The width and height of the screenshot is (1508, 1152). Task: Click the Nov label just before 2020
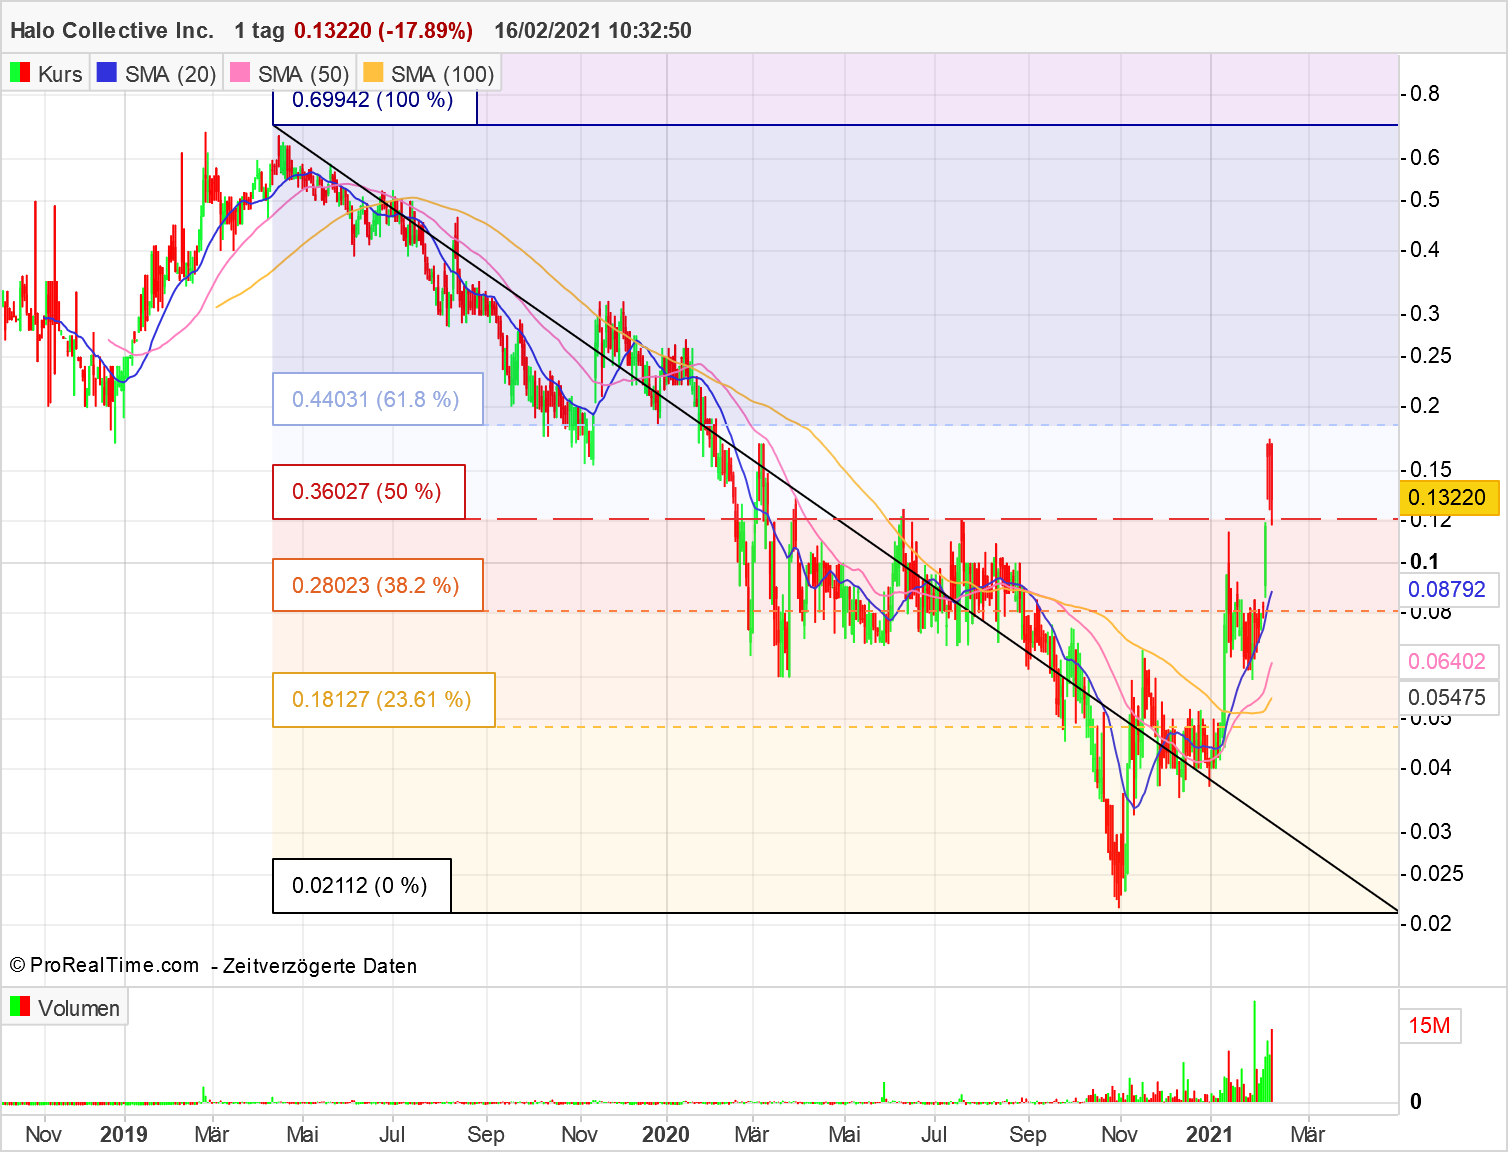pyautogui.click(x=580, y=1134)
